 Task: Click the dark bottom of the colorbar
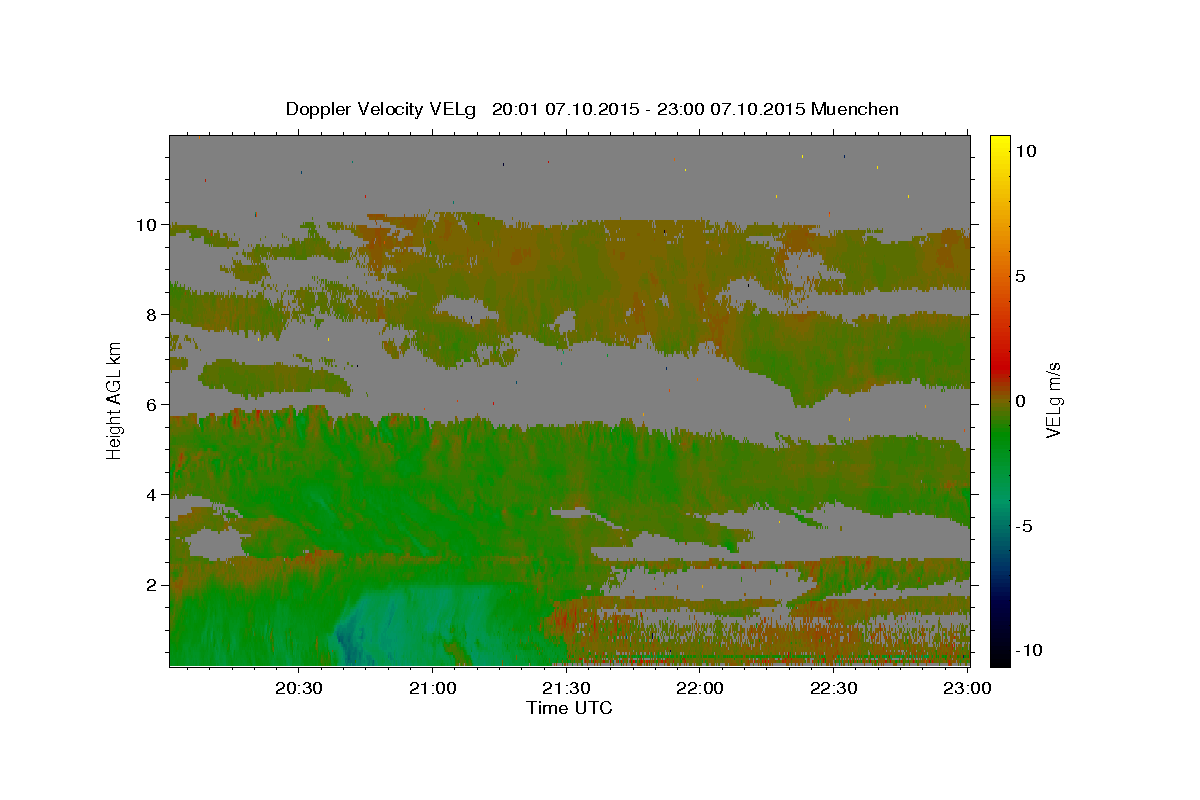point(999,655)
